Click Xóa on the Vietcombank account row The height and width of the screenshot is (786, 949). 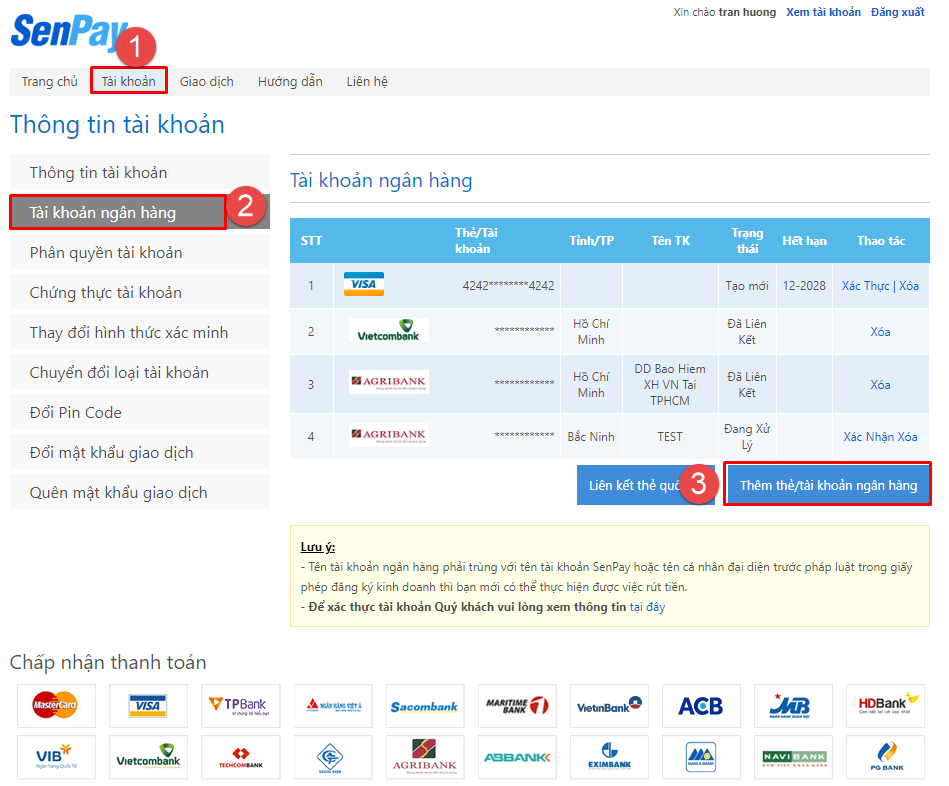pyautogui.click(x=880, y=331)
